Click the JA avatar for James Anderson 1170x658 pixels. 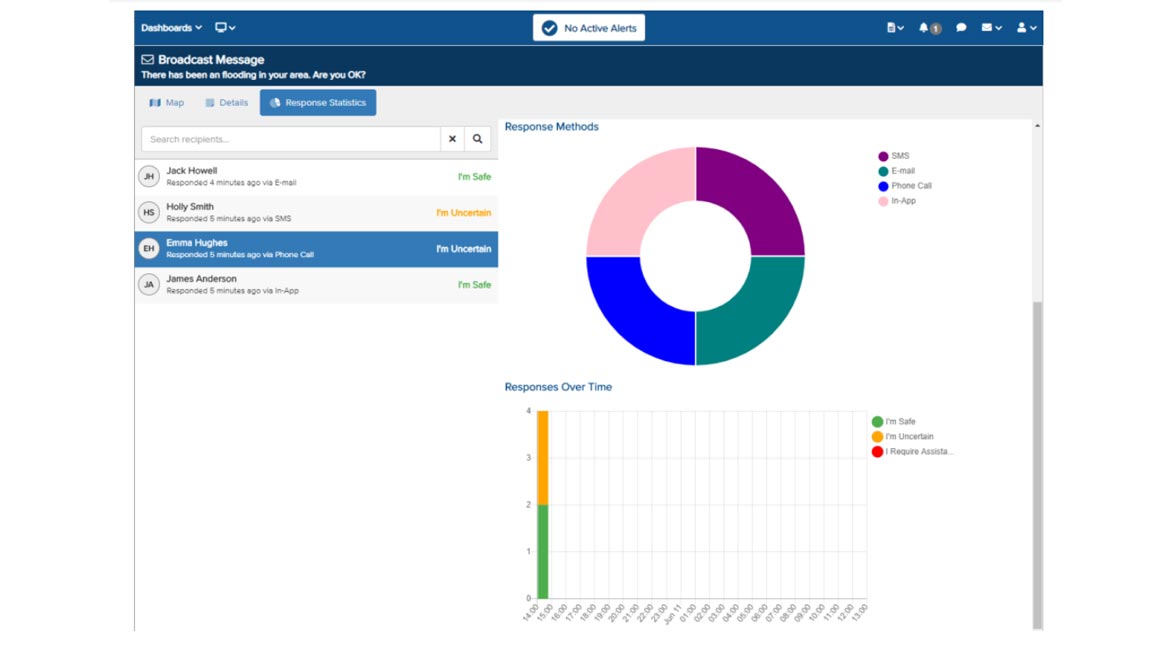pos(149,285)
